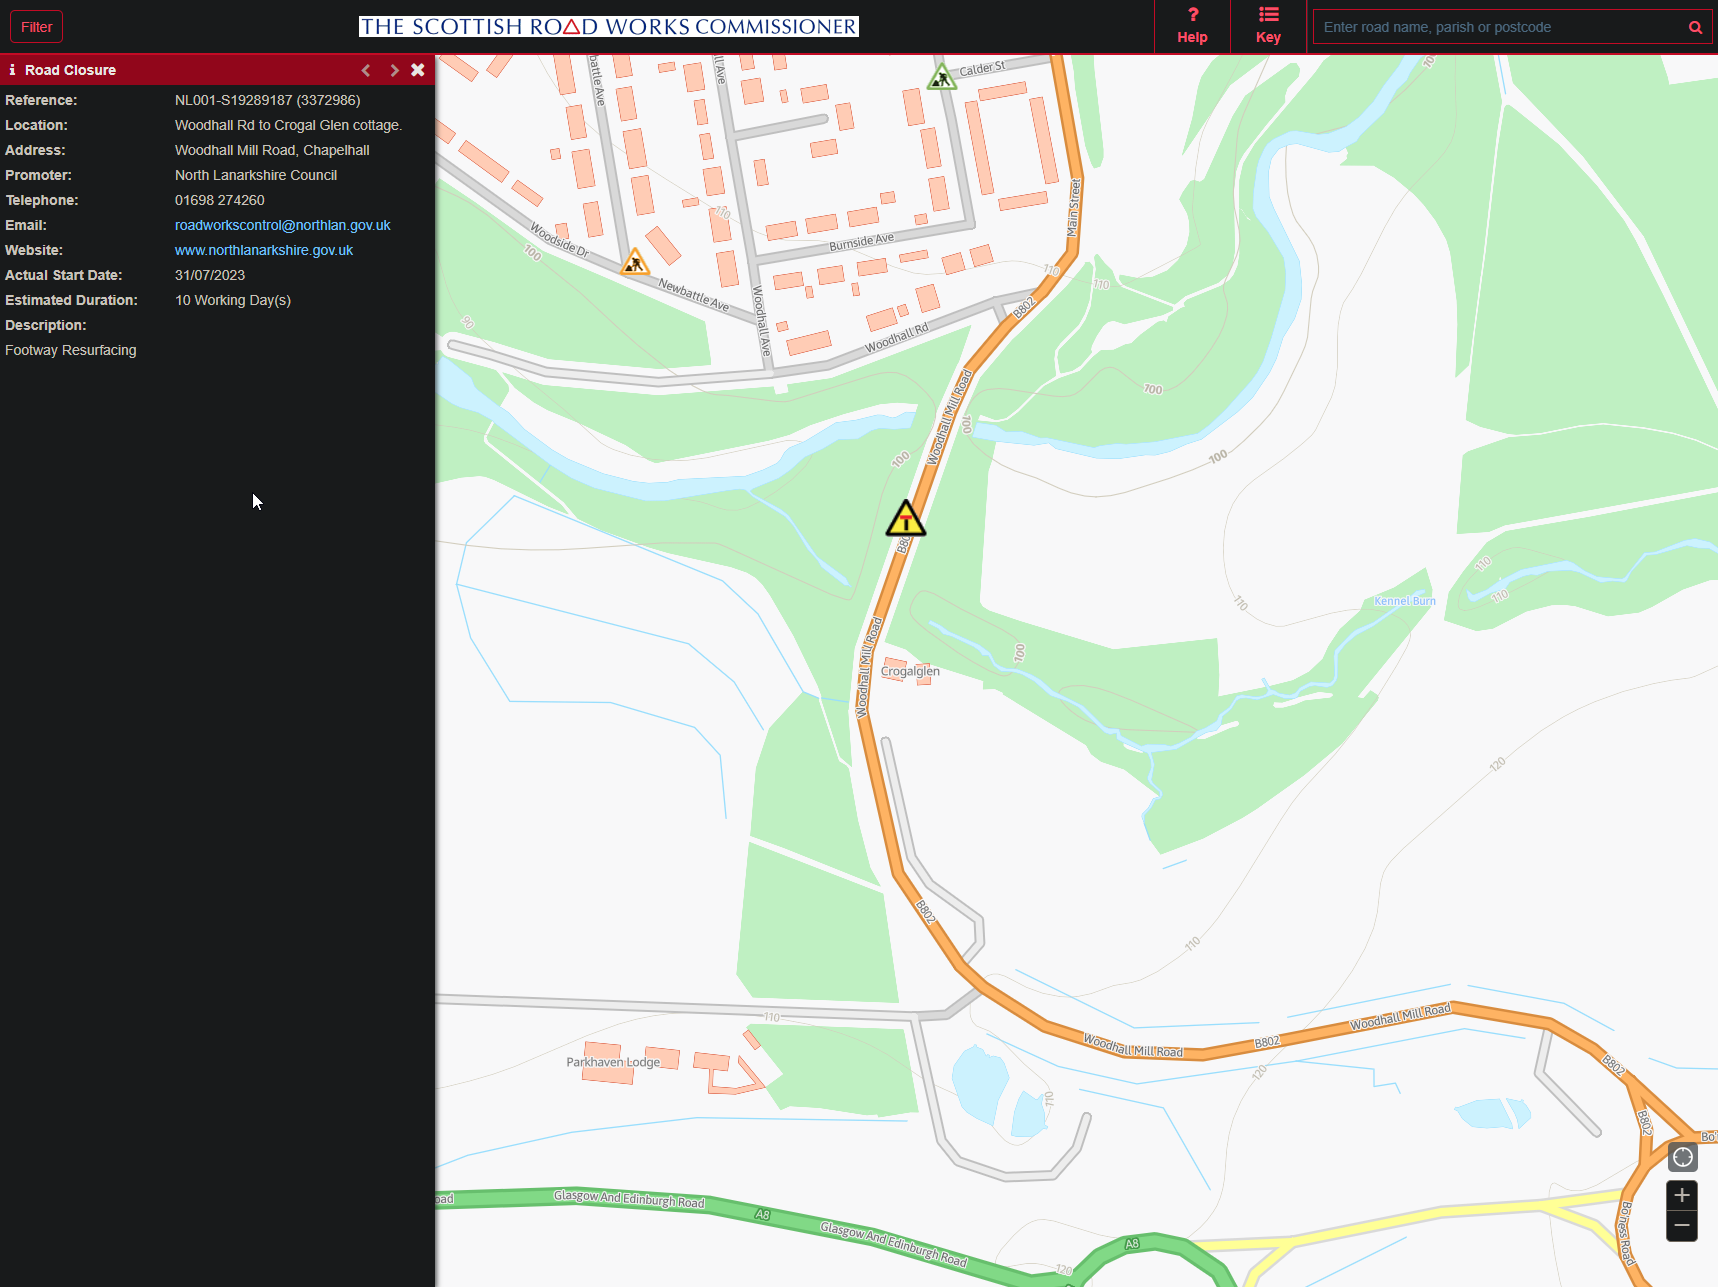Open roadworkscontrol@northlan.gov.uk email link
The image size is (1718, 1287).
pos(282,225)
